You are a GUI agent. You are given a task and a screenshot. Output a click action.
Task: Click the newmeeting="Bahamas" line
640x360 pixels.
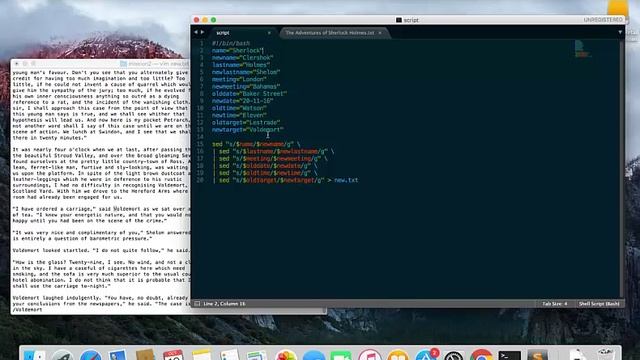[x=246, y=87]
